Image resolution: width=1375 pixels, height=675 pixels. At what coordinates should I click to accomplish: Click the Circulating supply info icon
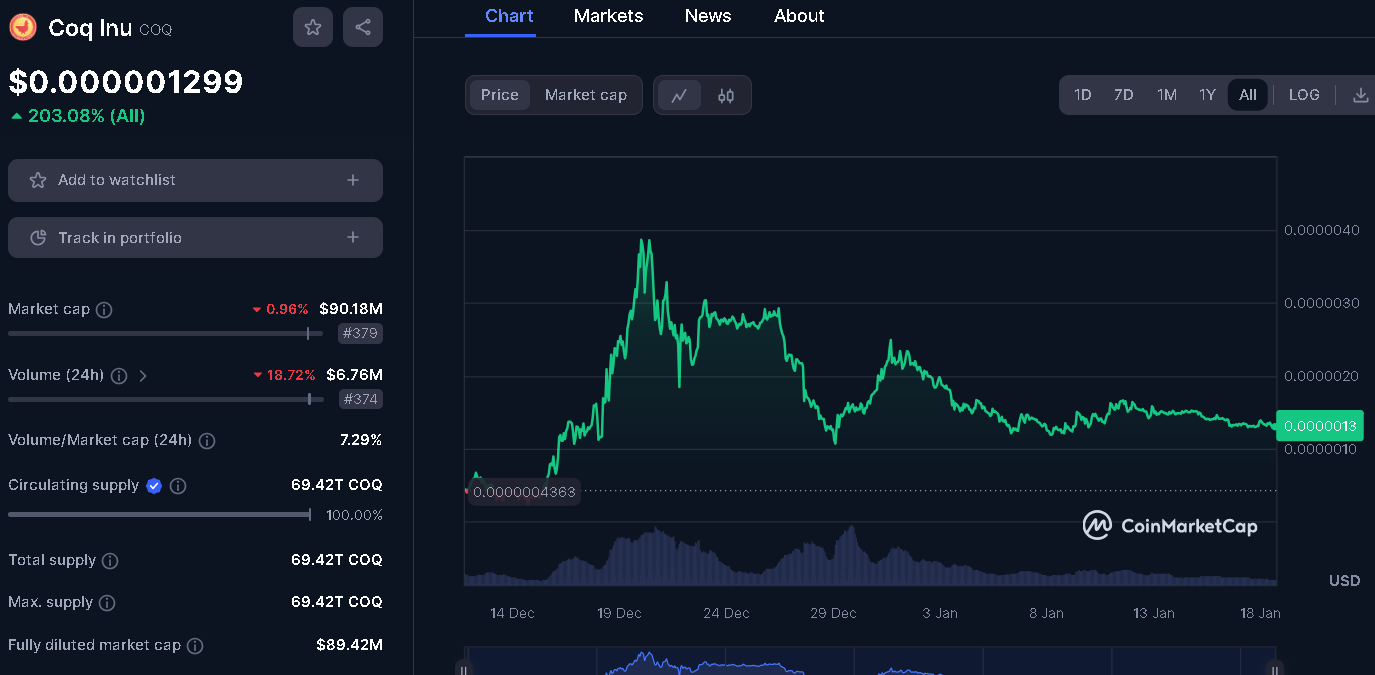(x=178, y=486)
